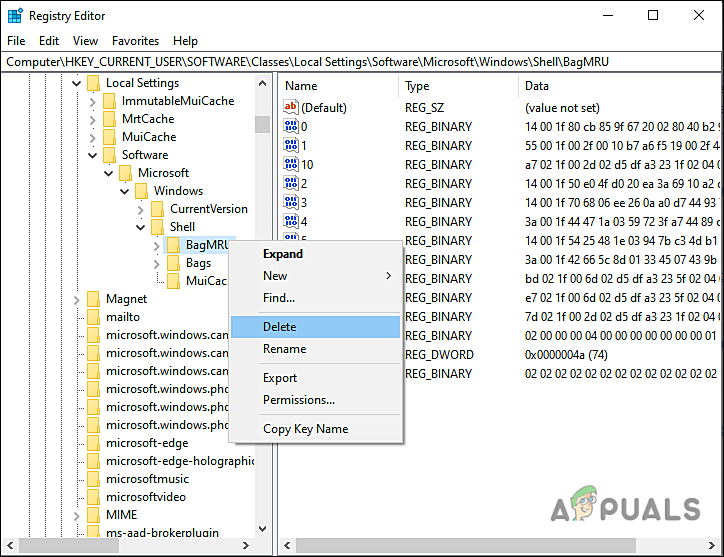
Task: Click the Shell folder icon
Action: [157, 227]
